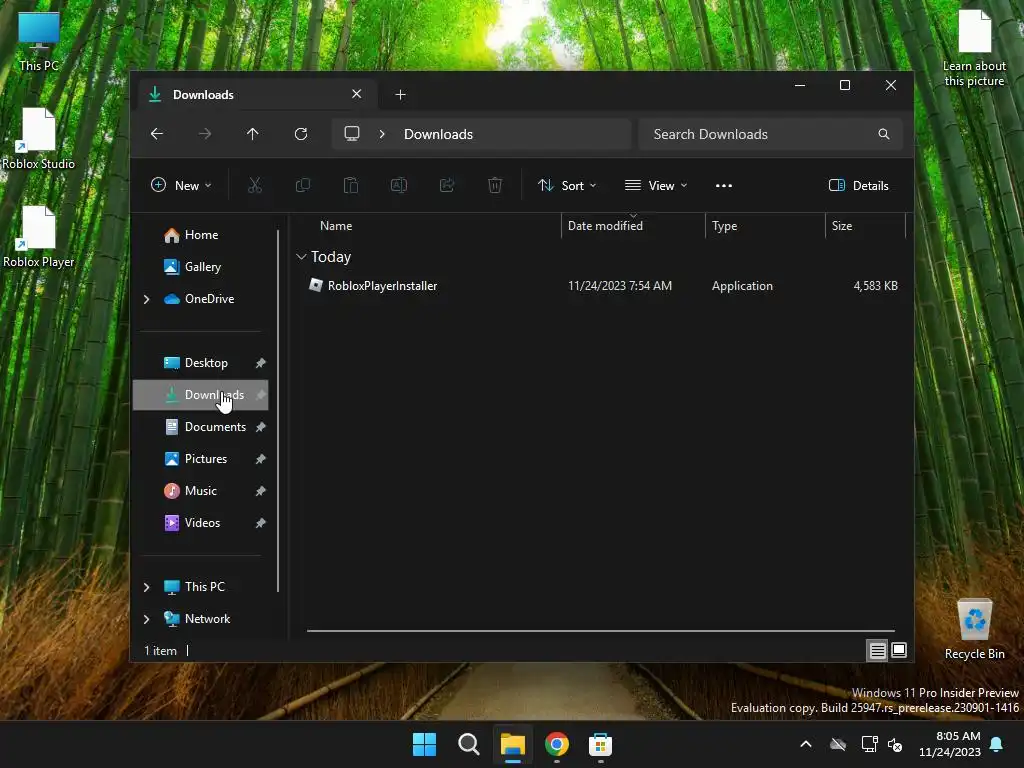Show hidden system tray icons
The width and height of the screenshot is (1024, 768).
click(806, 744)
